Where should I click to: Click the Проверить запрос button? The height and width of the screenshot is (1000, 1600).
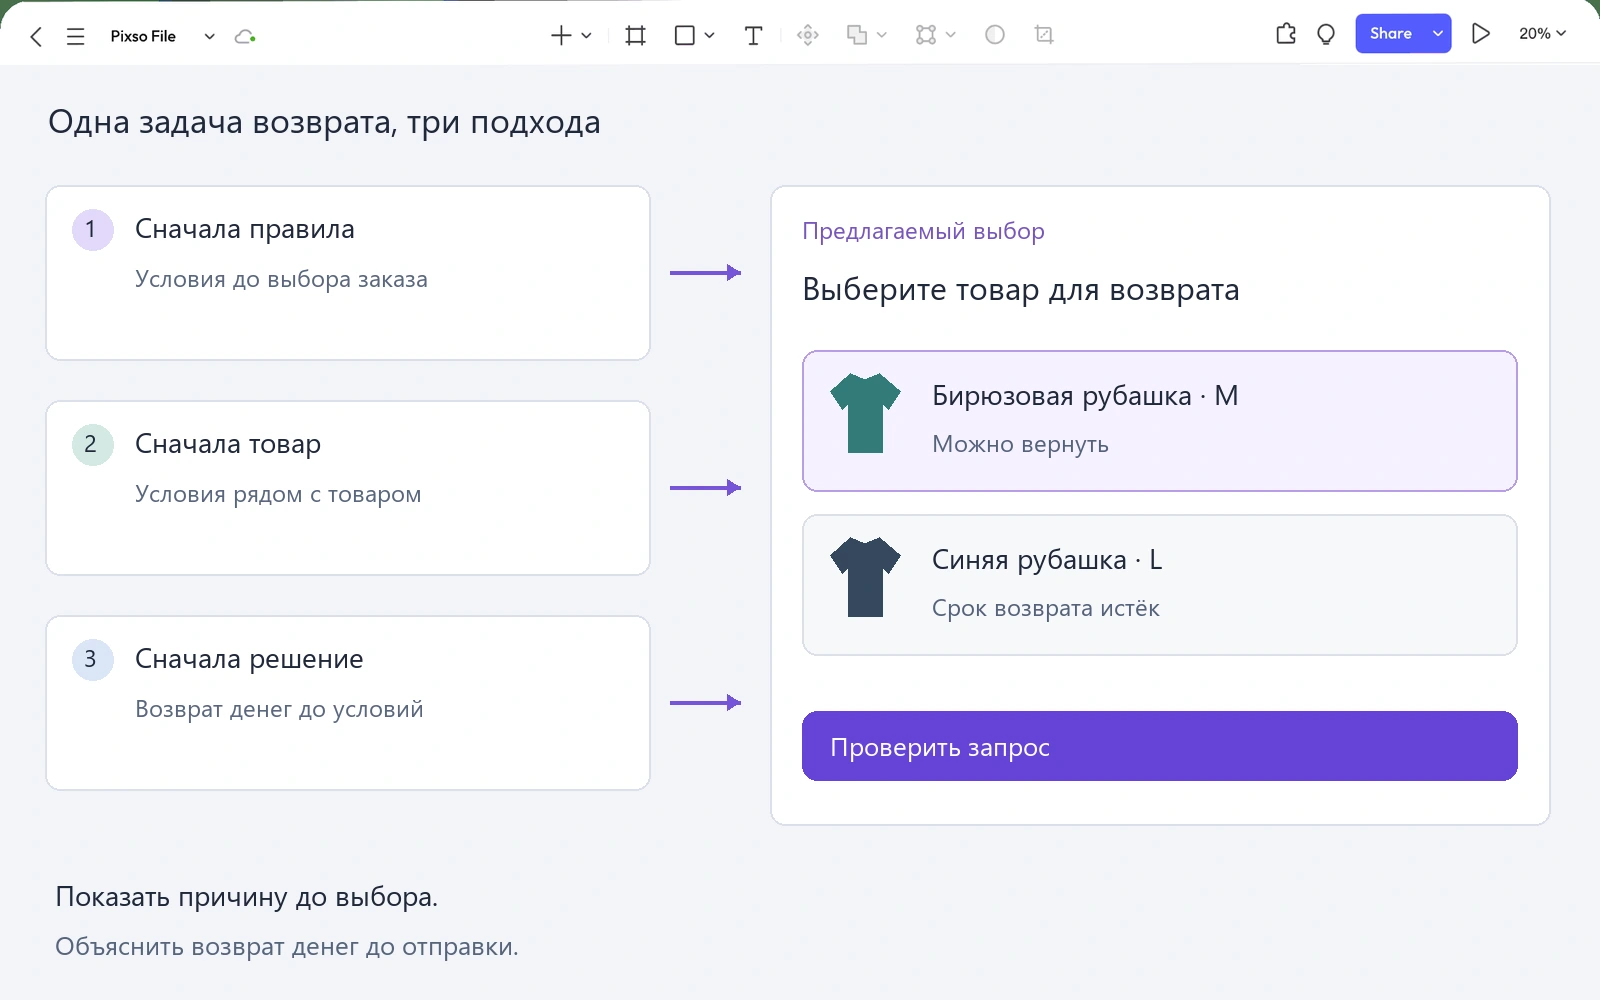click(1160, 746)
